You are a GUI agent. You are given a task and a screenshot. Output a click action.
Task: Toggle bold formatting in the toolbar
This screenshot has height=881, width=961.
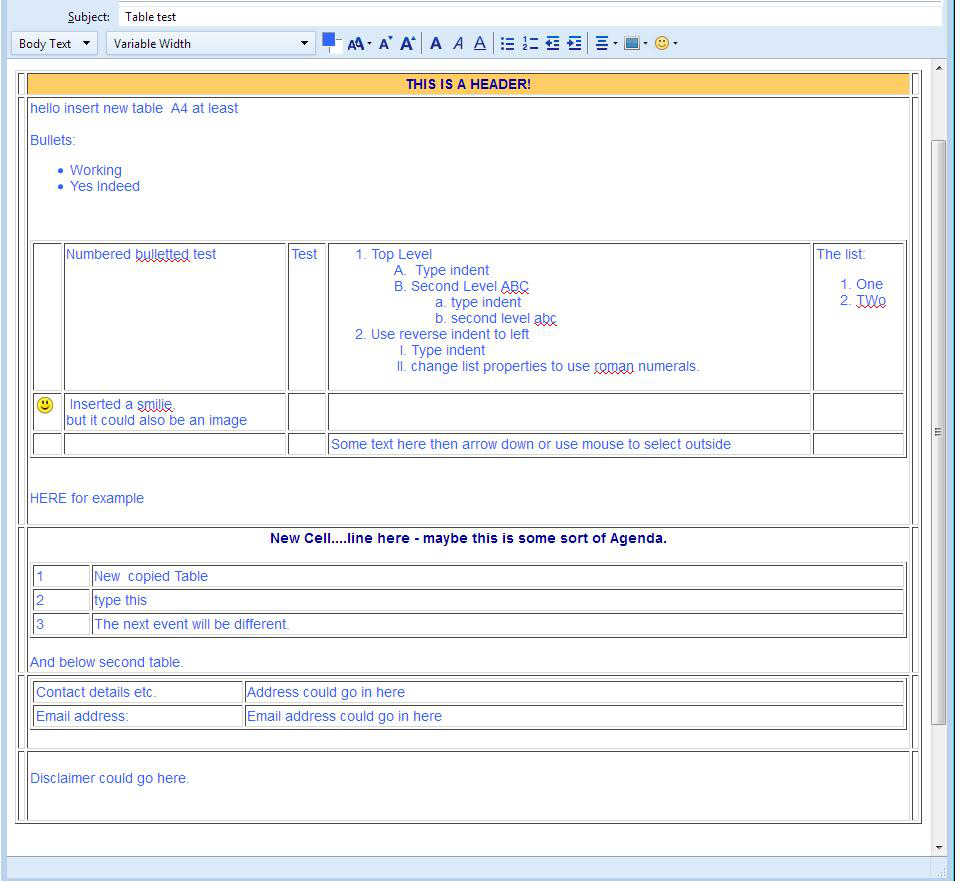pos(435,43)
